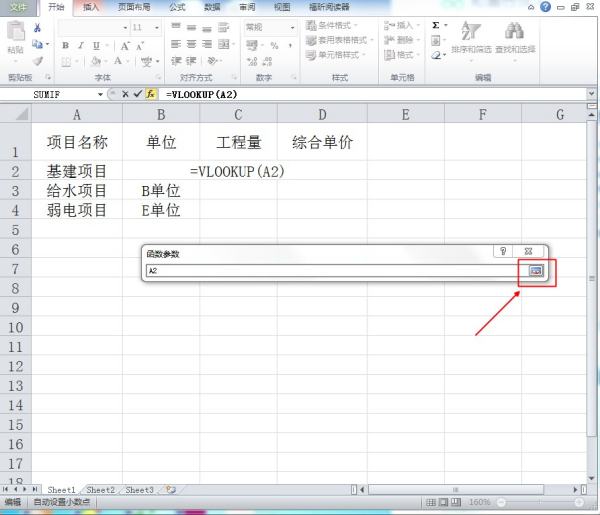Switch to Sheet3 tab

click(139, 490)
